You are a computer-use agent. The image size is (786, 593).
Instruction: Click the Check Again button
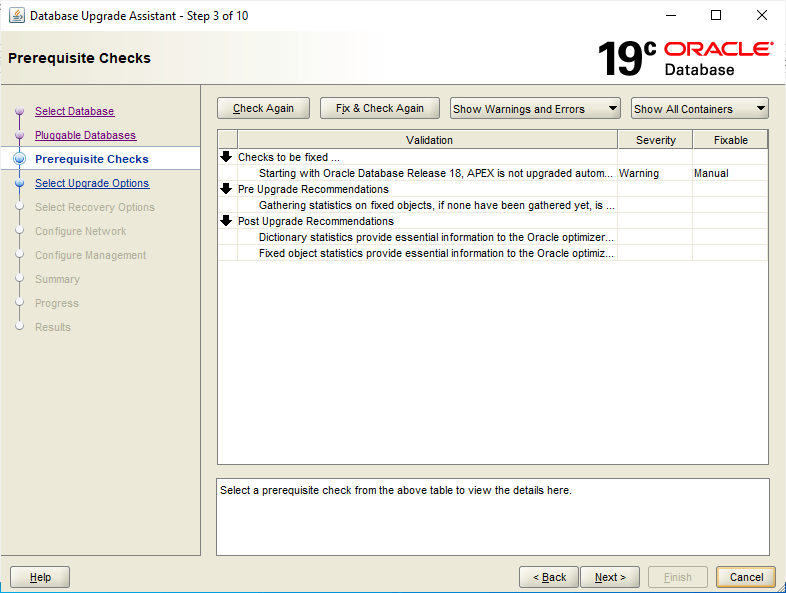[x=263, y=108]
